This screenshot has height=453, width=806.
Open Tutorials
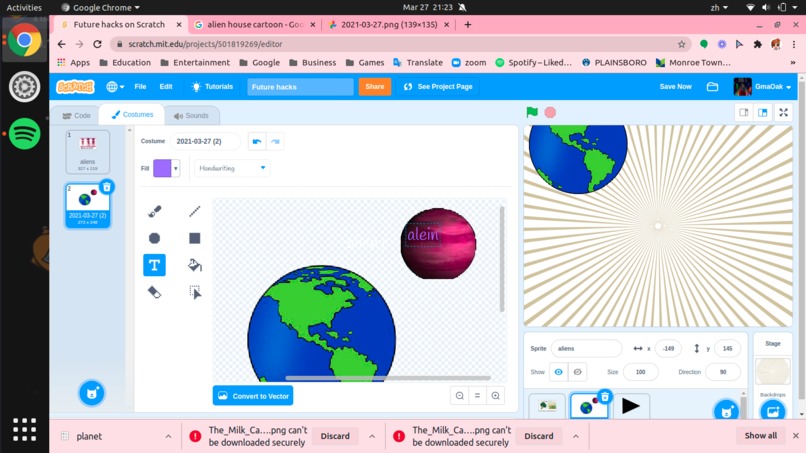(x=213, y=87)
